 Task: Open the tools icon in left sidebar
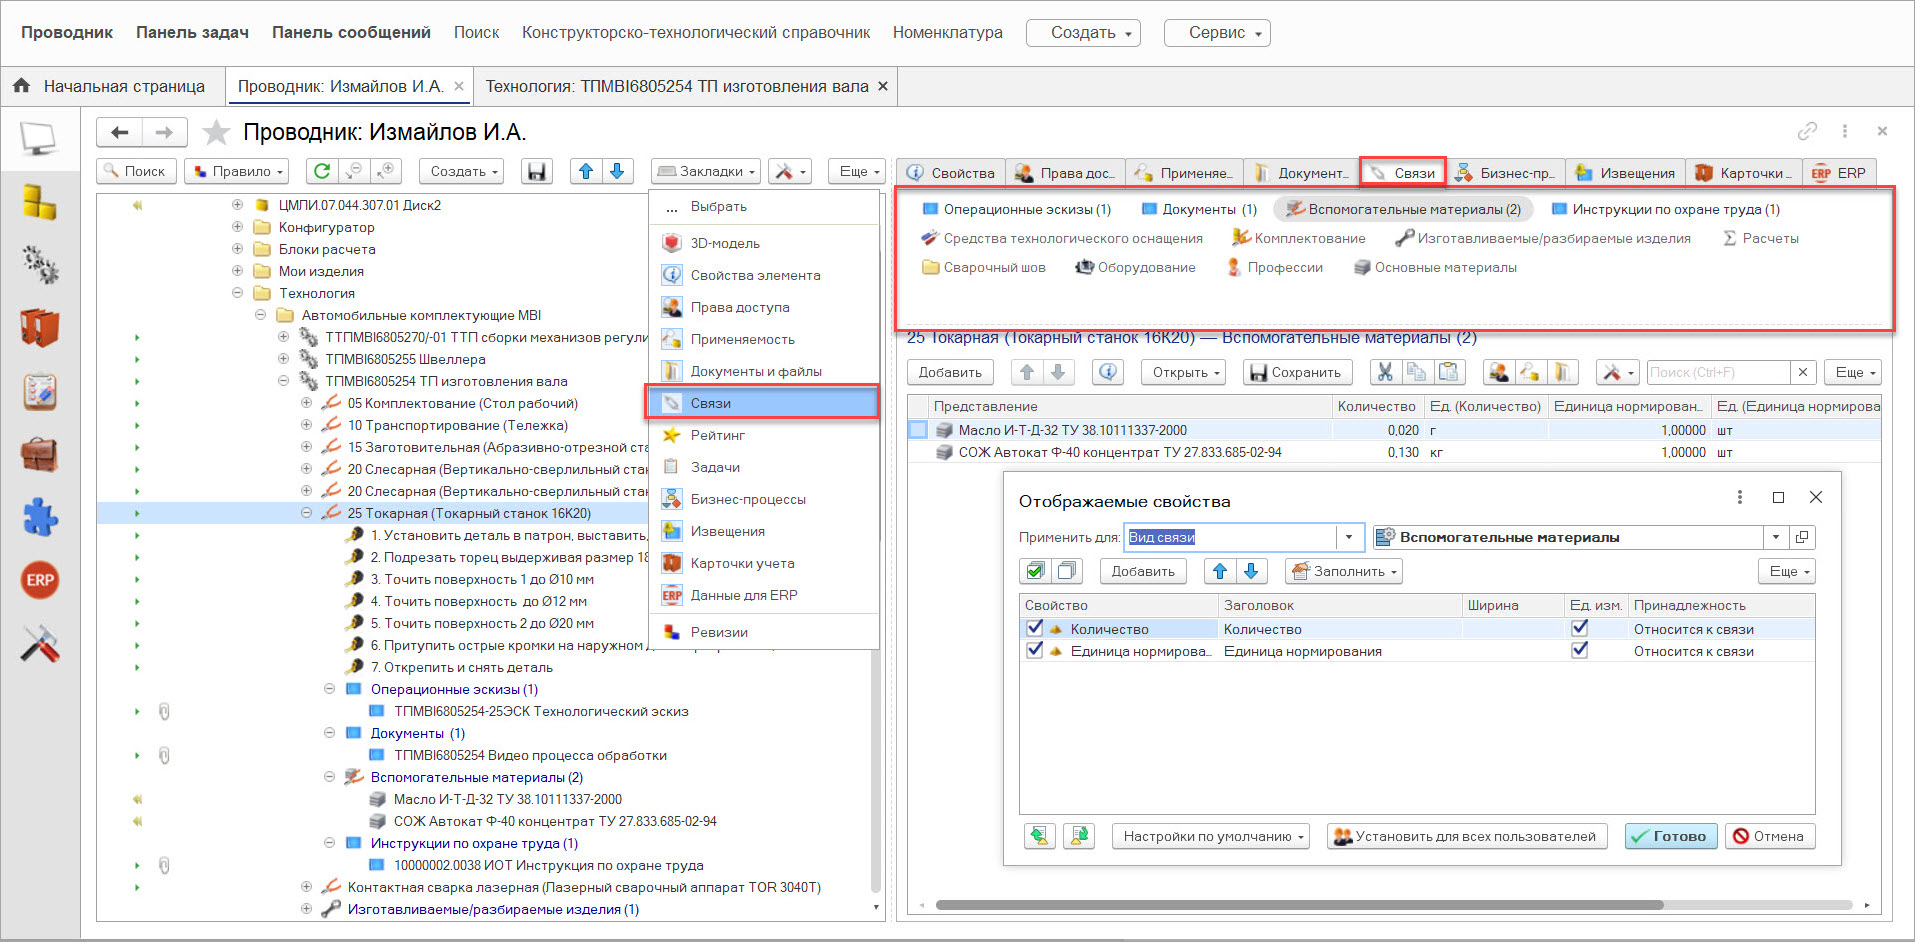[x=39, y=643]
